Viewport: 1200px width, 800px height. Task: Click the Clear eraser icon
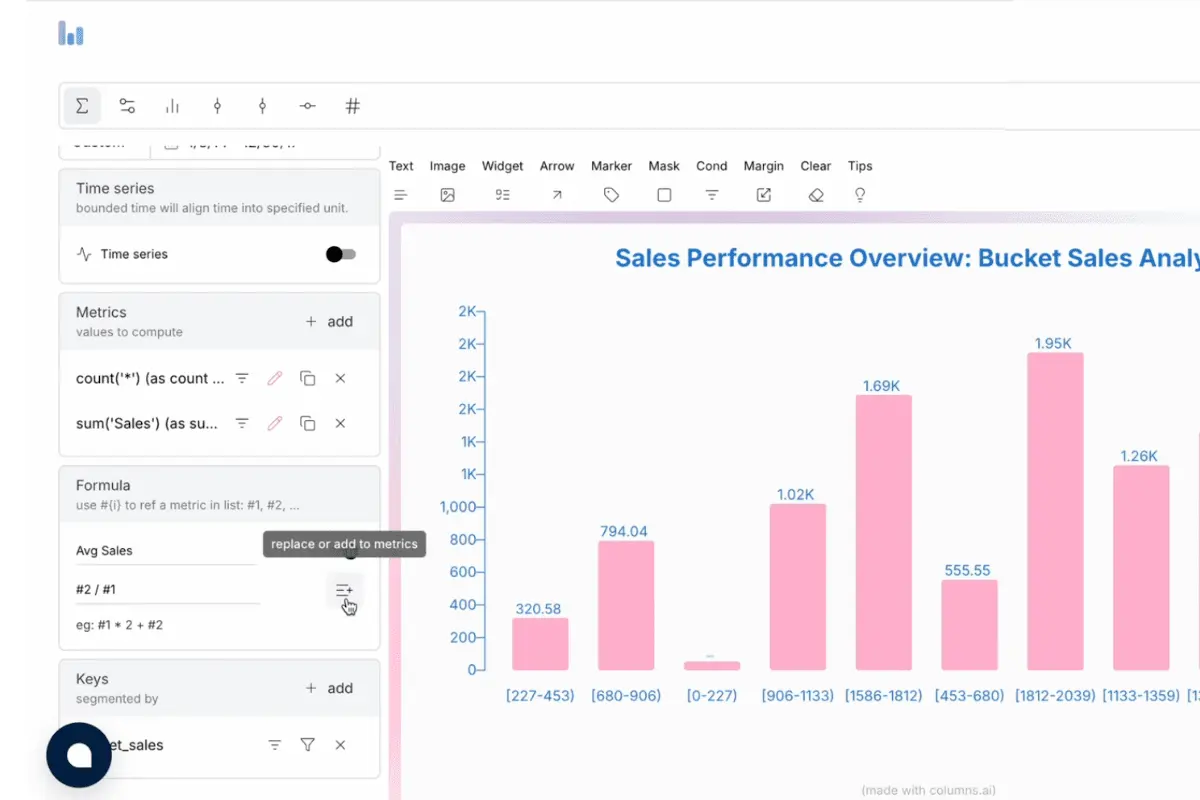coord(816,195)
